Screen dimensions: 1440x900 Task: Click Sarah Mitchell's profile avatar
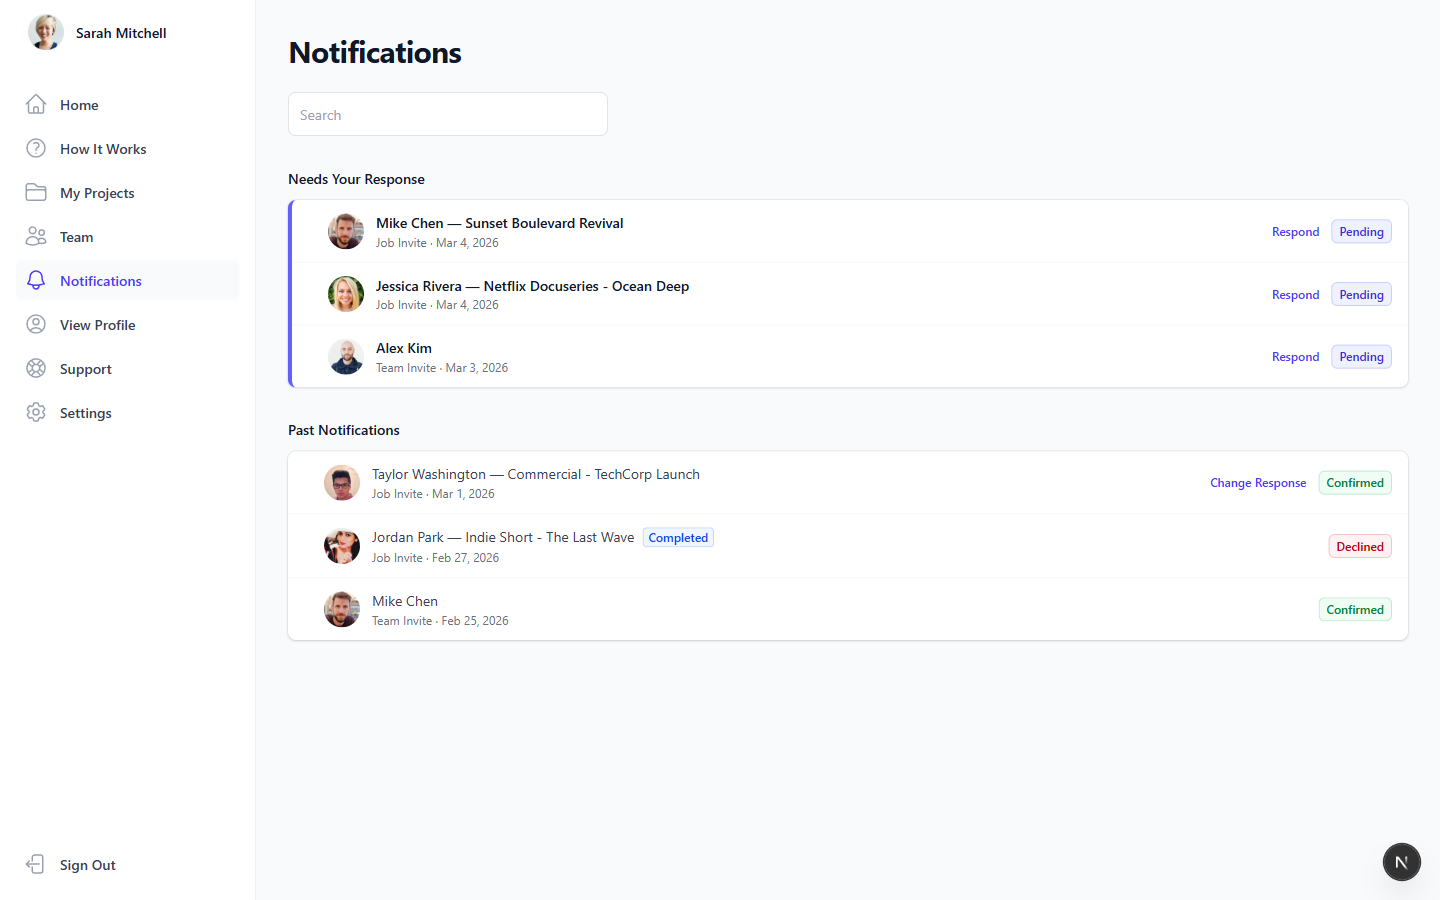click(45, 32)
